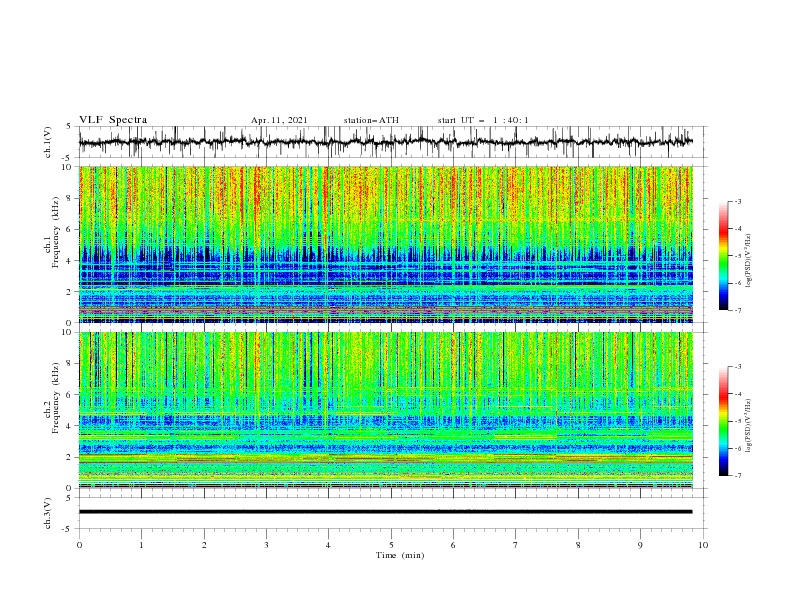Image resolution: width=792 pixels, height=612 pixels.
Task: Click the ch.1 waveform trace plot
Action: [386, 142]
